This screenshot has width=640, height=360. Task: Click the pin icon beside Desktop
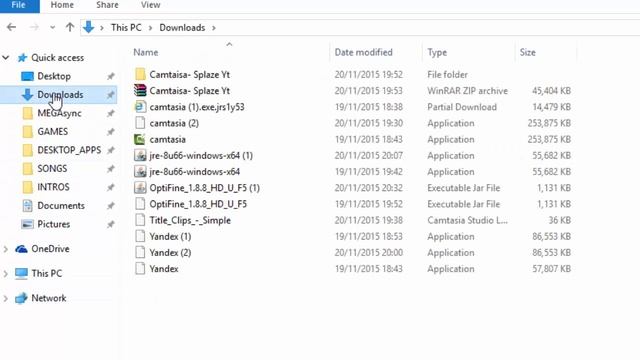111,76
